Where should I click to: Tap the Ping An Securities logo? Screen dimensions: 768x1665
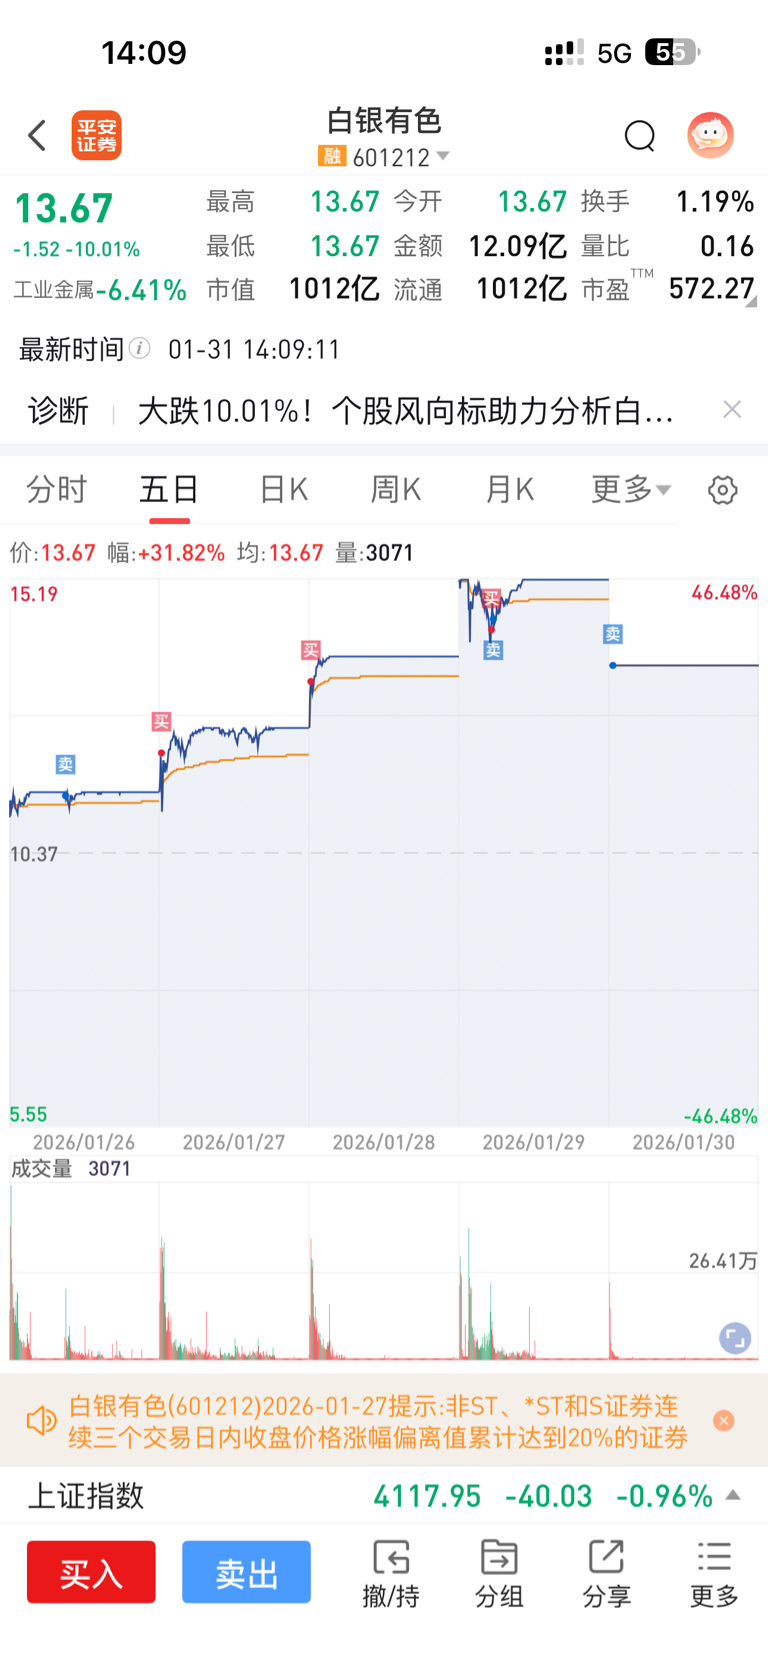pos(97,135)
